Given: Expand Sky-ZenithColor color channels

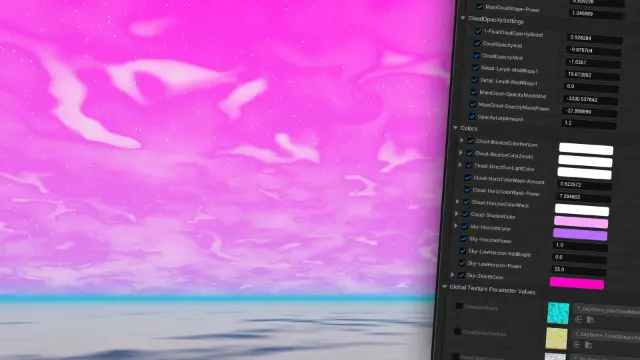Looking at the screenshot, I should 453,275.
